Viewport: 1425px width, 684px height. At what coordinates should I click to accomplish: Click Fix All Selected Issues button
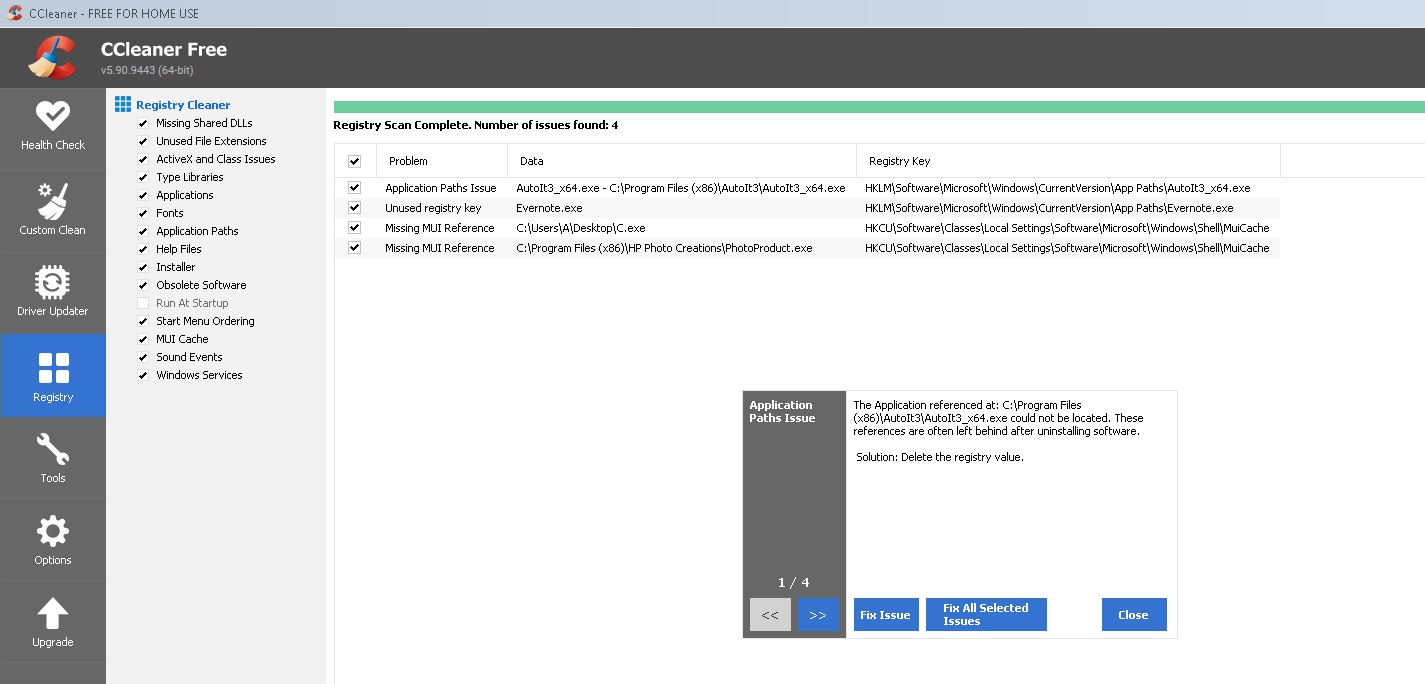tap(986, 615)
